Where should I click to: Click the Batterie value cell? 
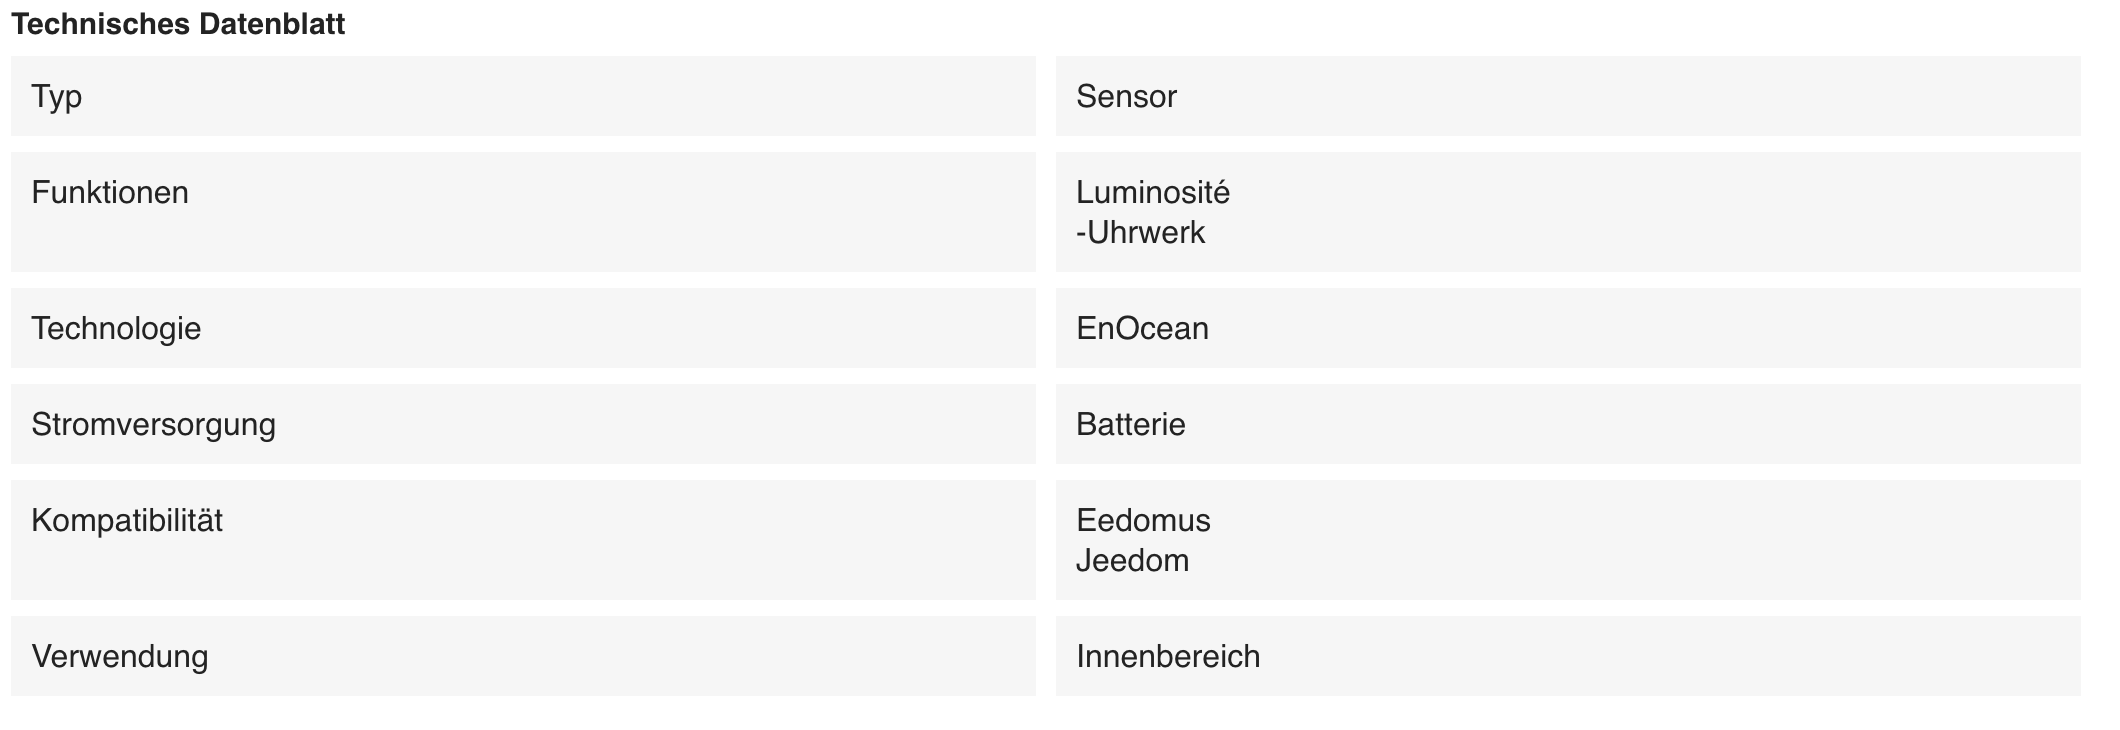point(1568,424)
